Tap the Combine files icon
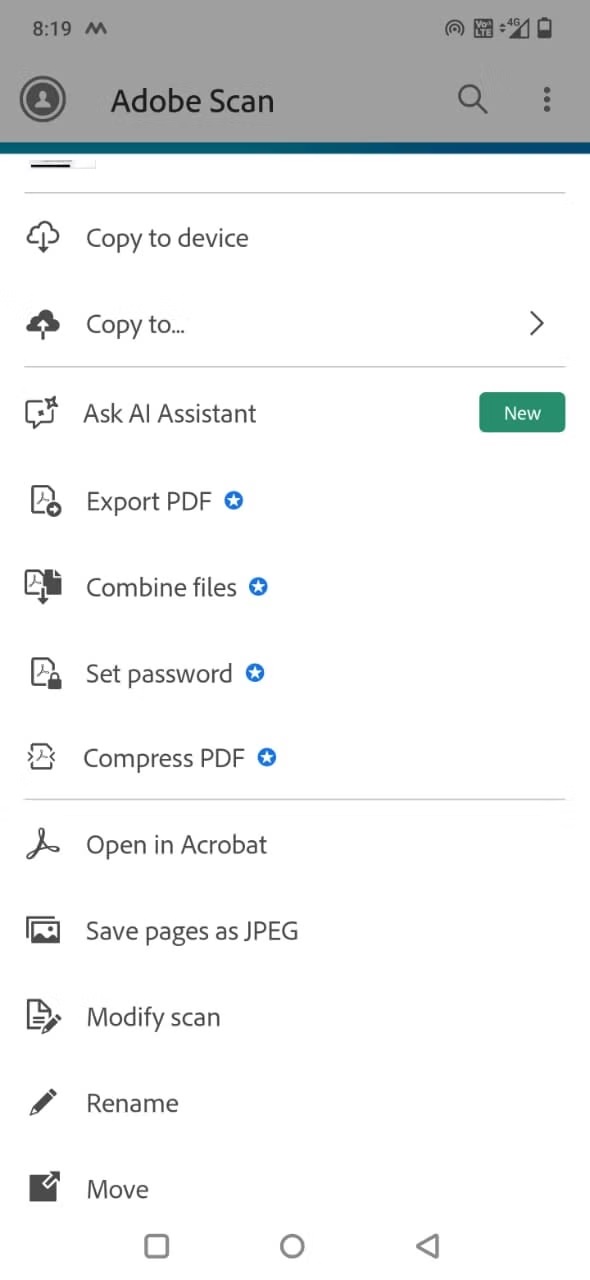This screenshot has width=590, height=1280. pos(43,587)
